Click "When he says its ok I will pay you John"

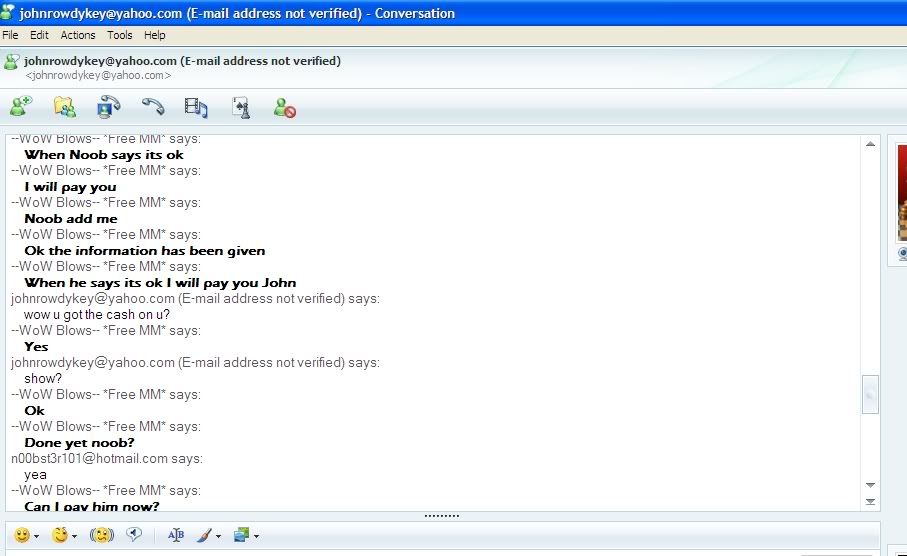(160, 283)
